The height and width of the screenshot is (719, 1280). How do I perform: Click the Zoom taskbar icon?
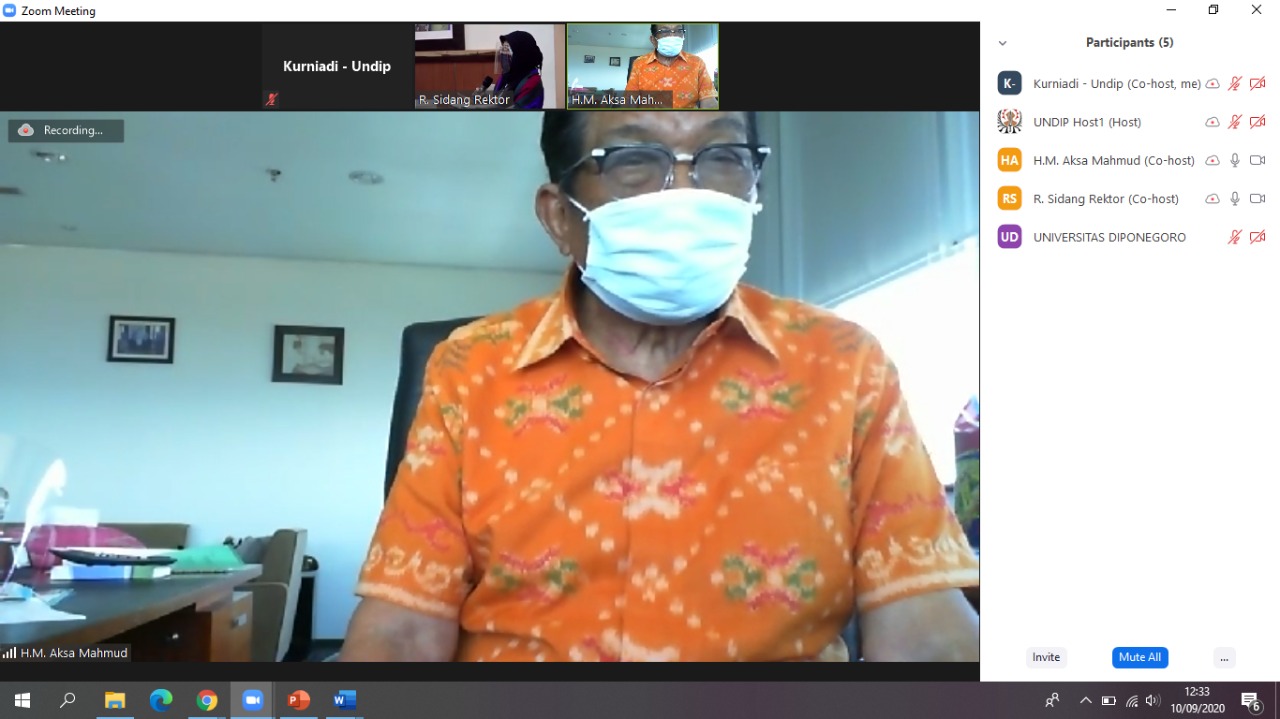[253, 700]
